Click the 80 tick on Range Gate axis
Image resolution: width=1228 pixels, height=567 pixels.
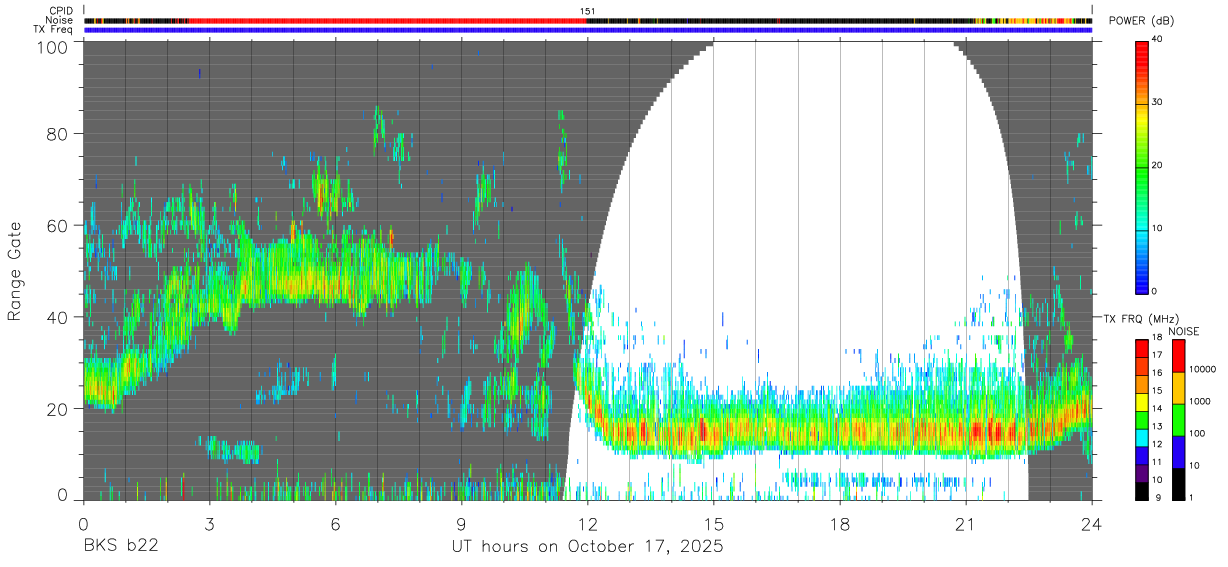click(59, 134)
